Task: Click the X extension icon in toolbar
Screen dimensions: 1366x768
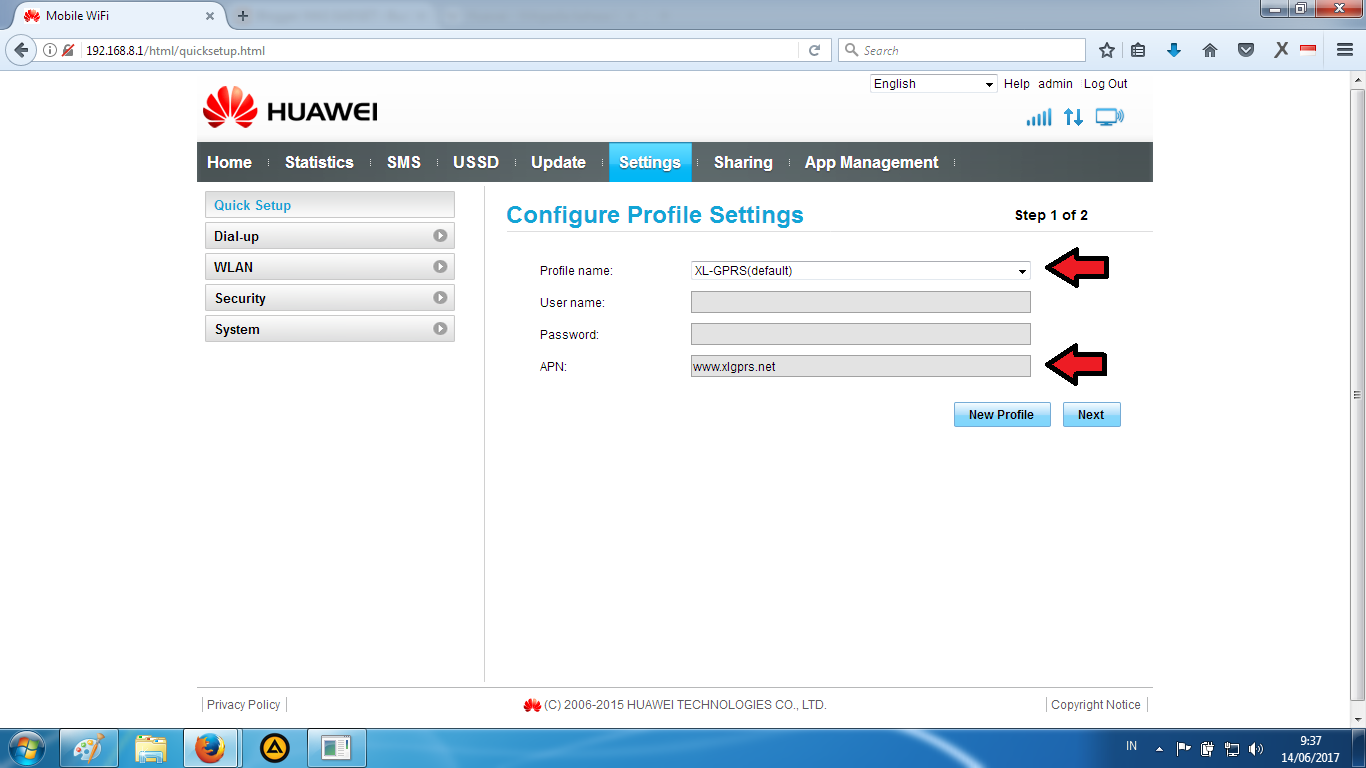Action: [x=1280, y=50]
